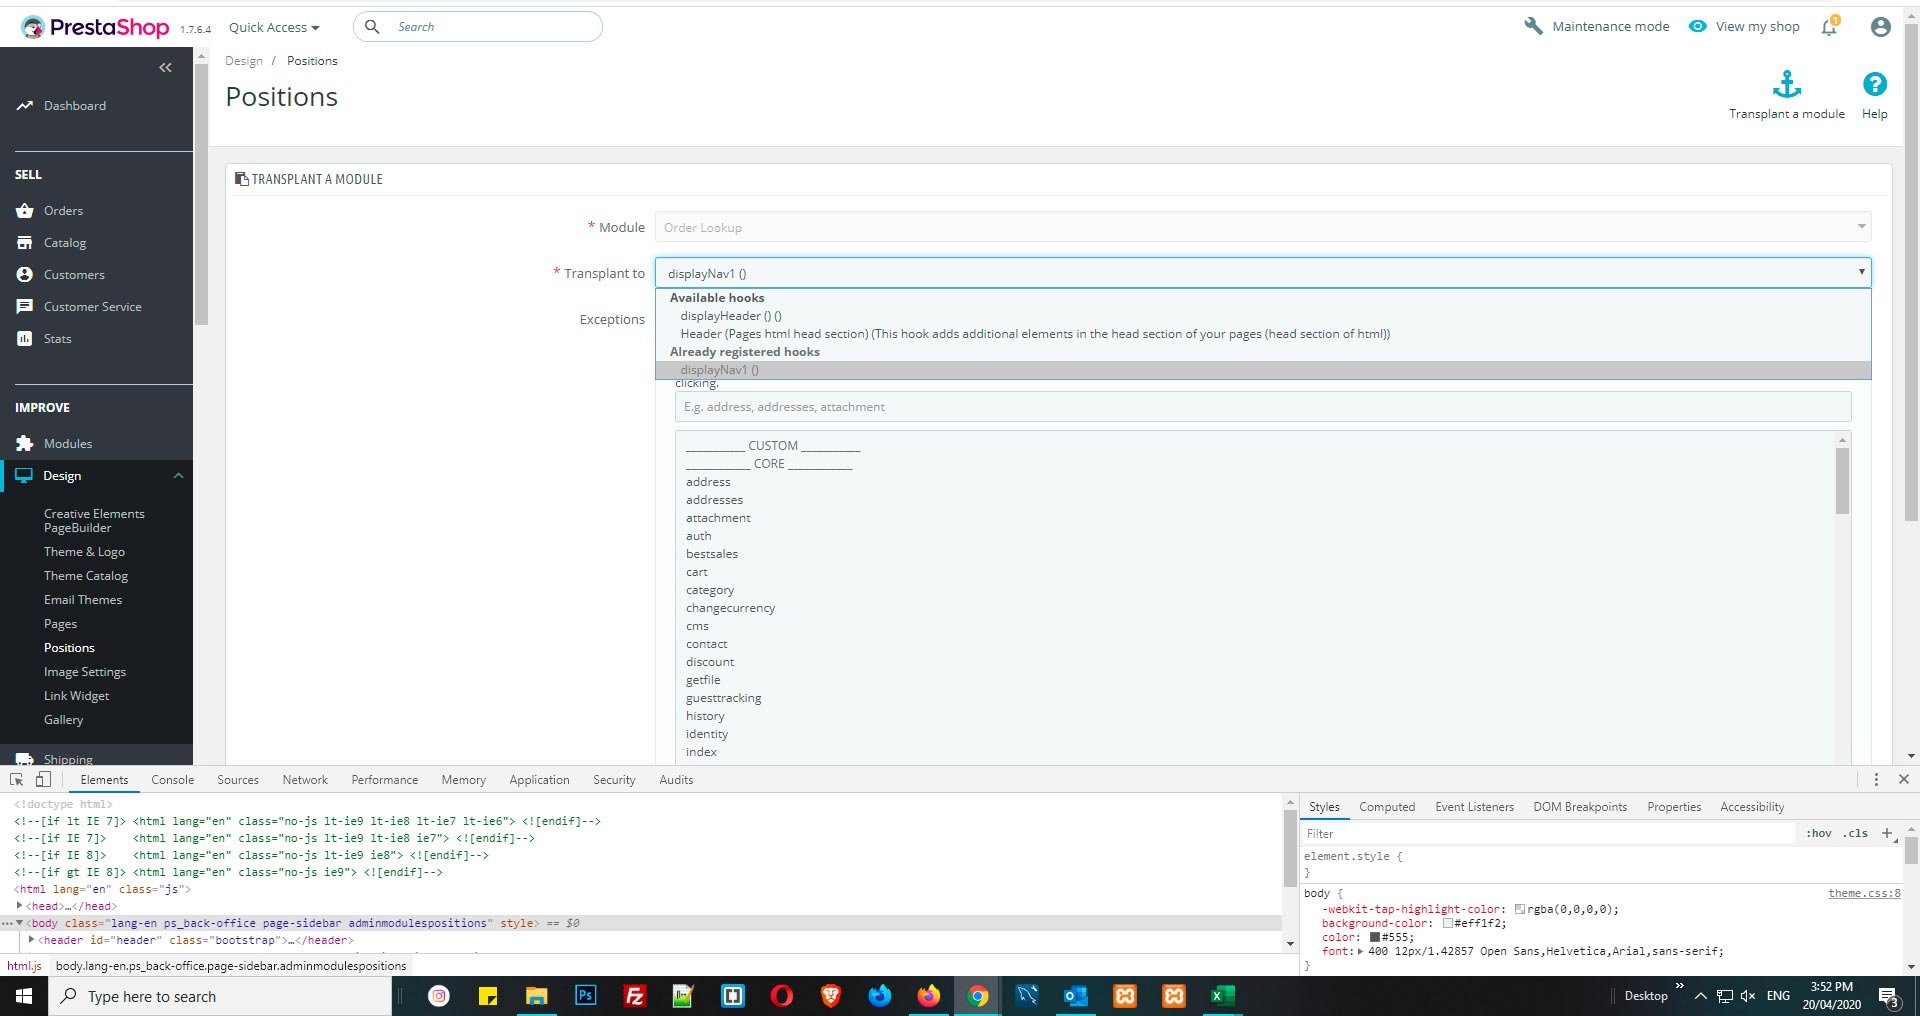Open Help via the question mark icon
This screenshot has width=1920, height=1016.
point(1875,84)
